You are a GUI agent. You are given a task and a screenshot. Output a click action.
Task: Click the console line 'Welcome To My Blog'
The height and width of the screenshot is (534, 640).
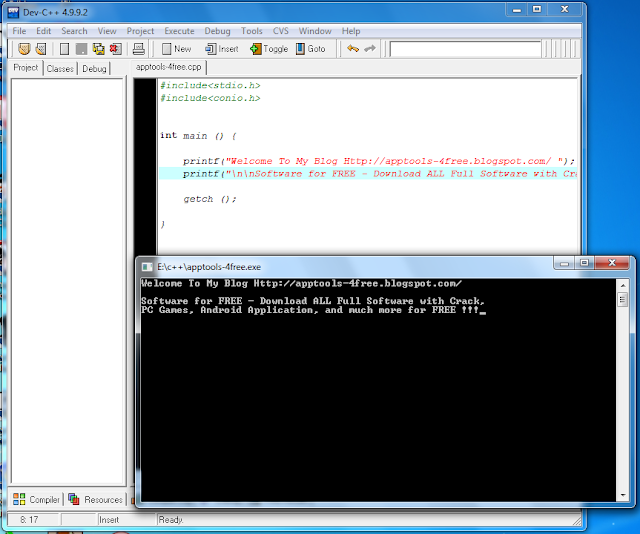click(302, 283)
